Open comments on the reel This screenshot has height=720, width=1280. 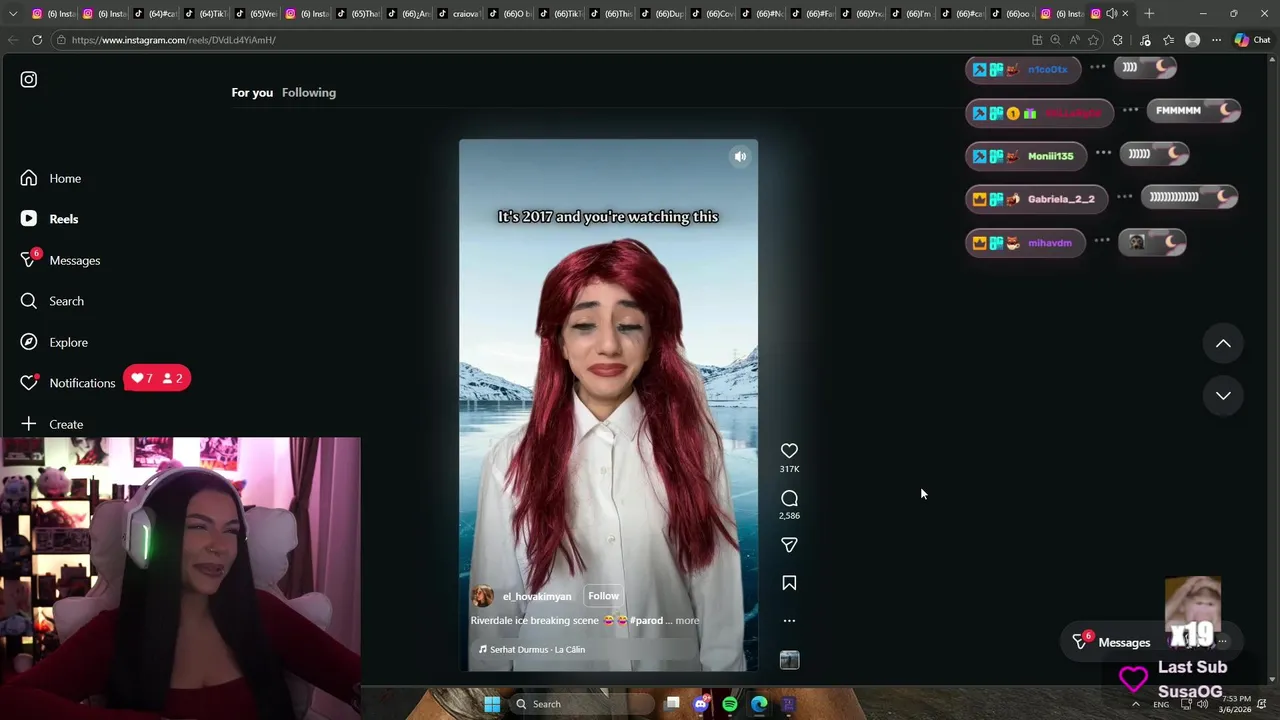pos(789,498)
